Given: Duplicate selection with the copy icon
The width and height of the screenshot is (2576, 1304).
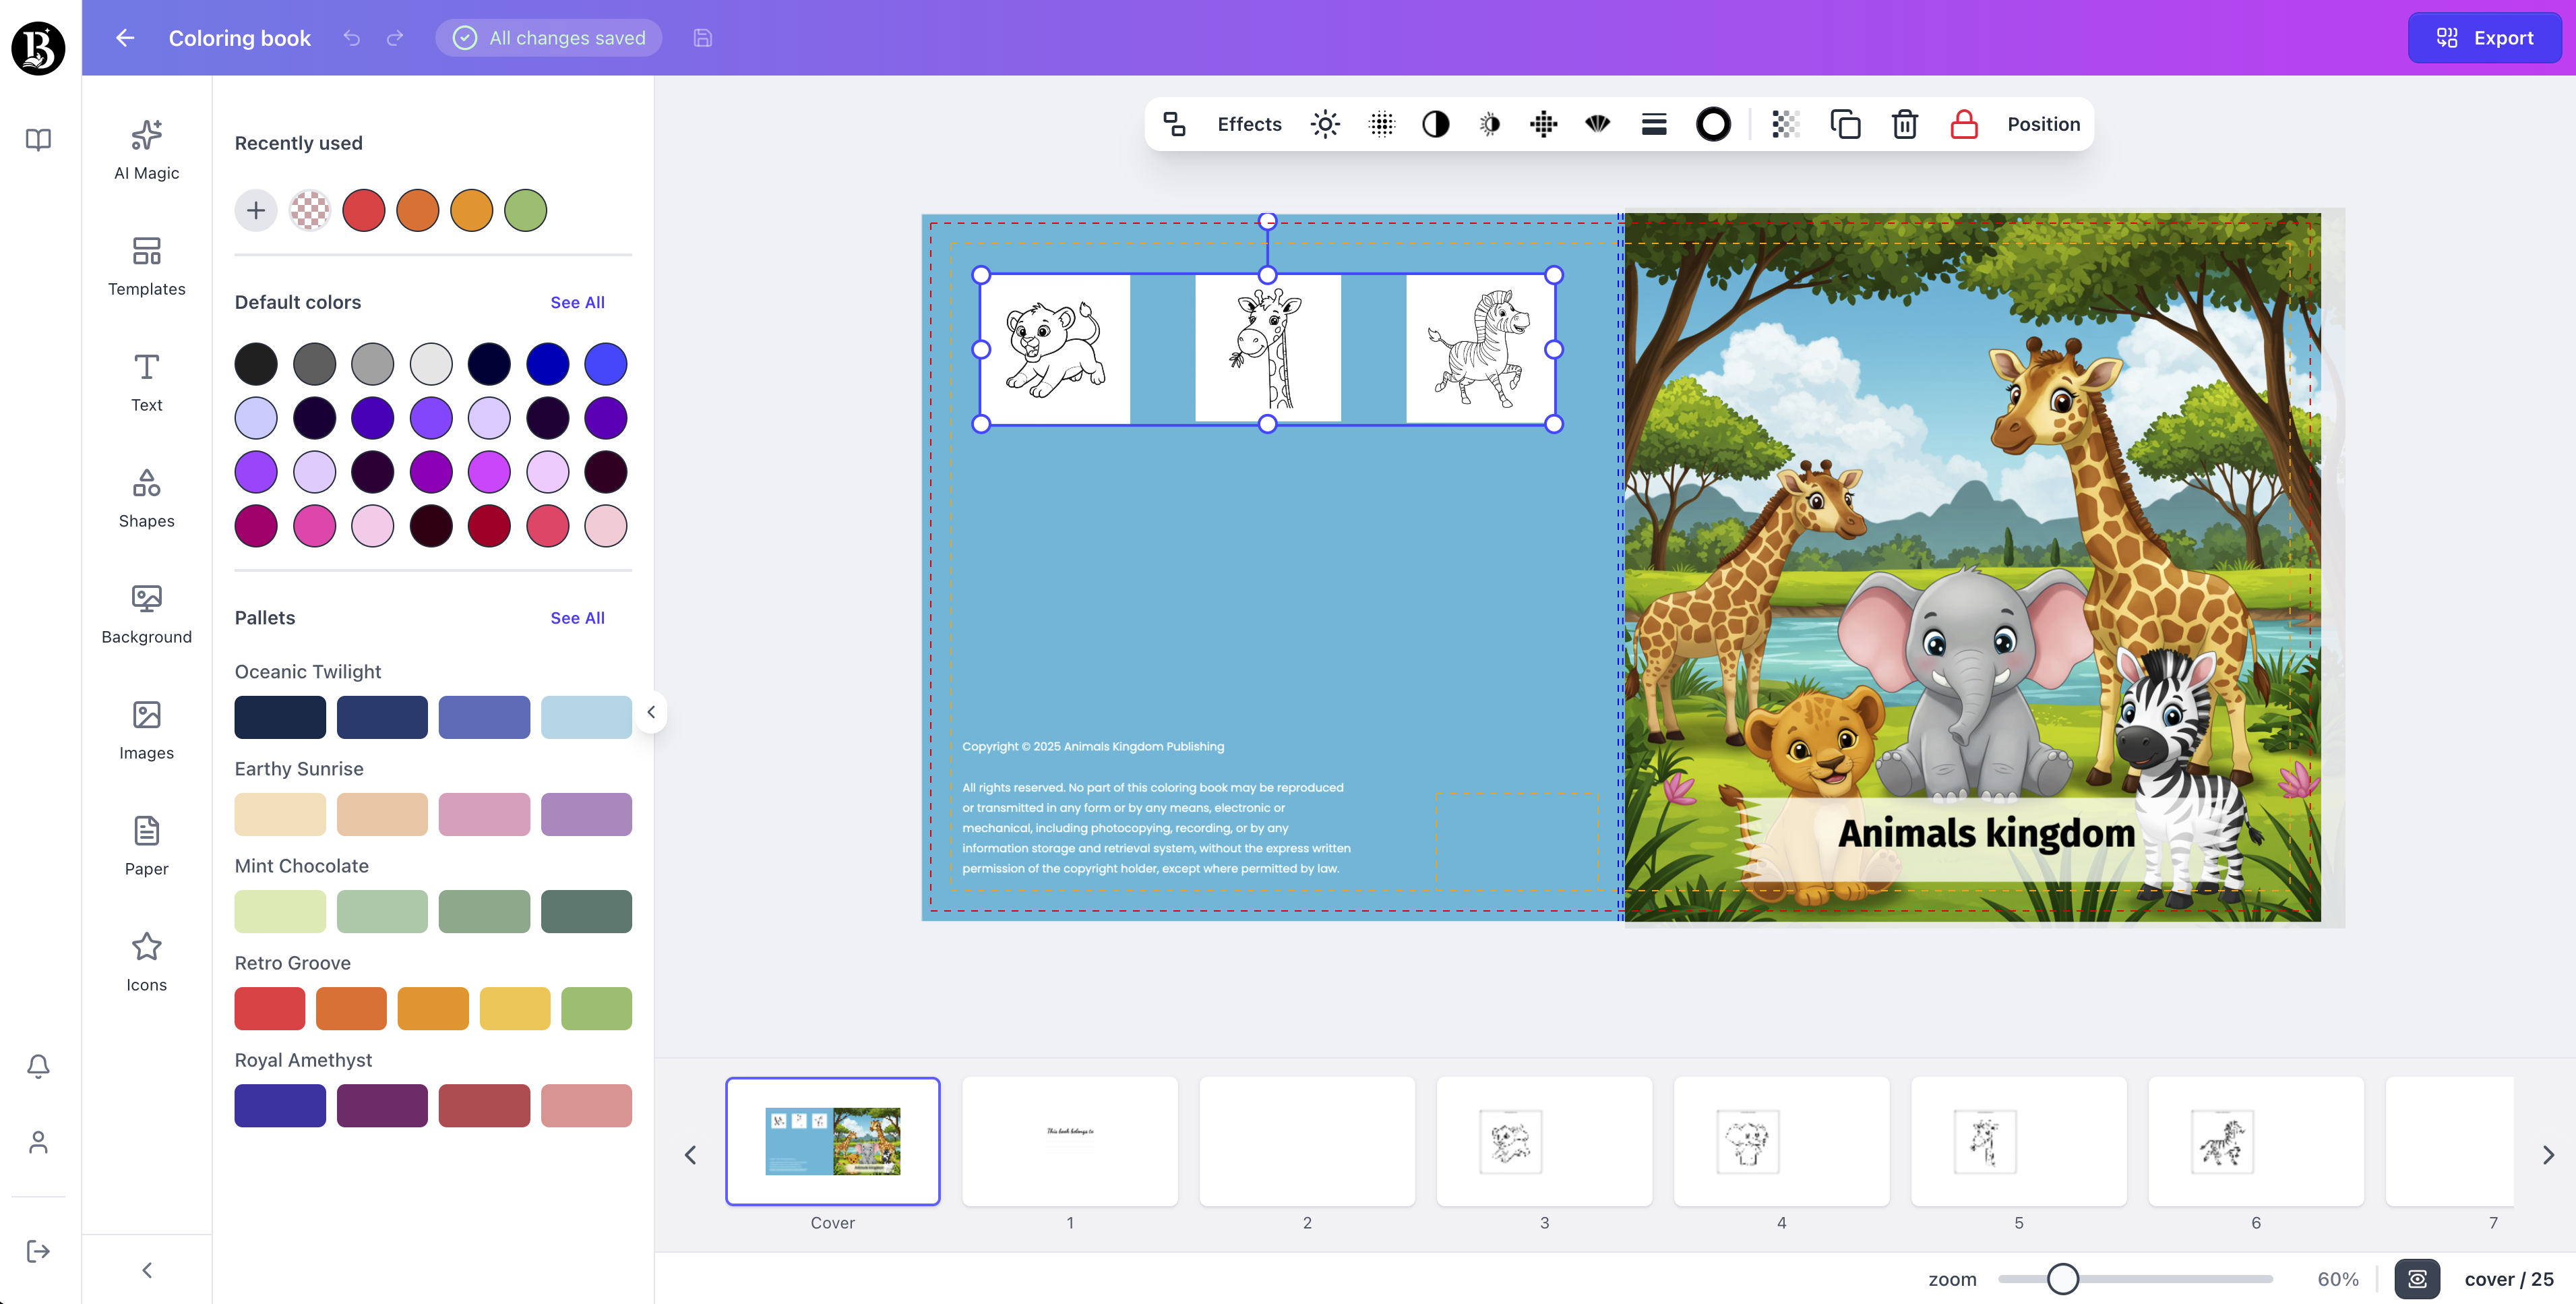Looking at the screenshot, I should 1846,124.
